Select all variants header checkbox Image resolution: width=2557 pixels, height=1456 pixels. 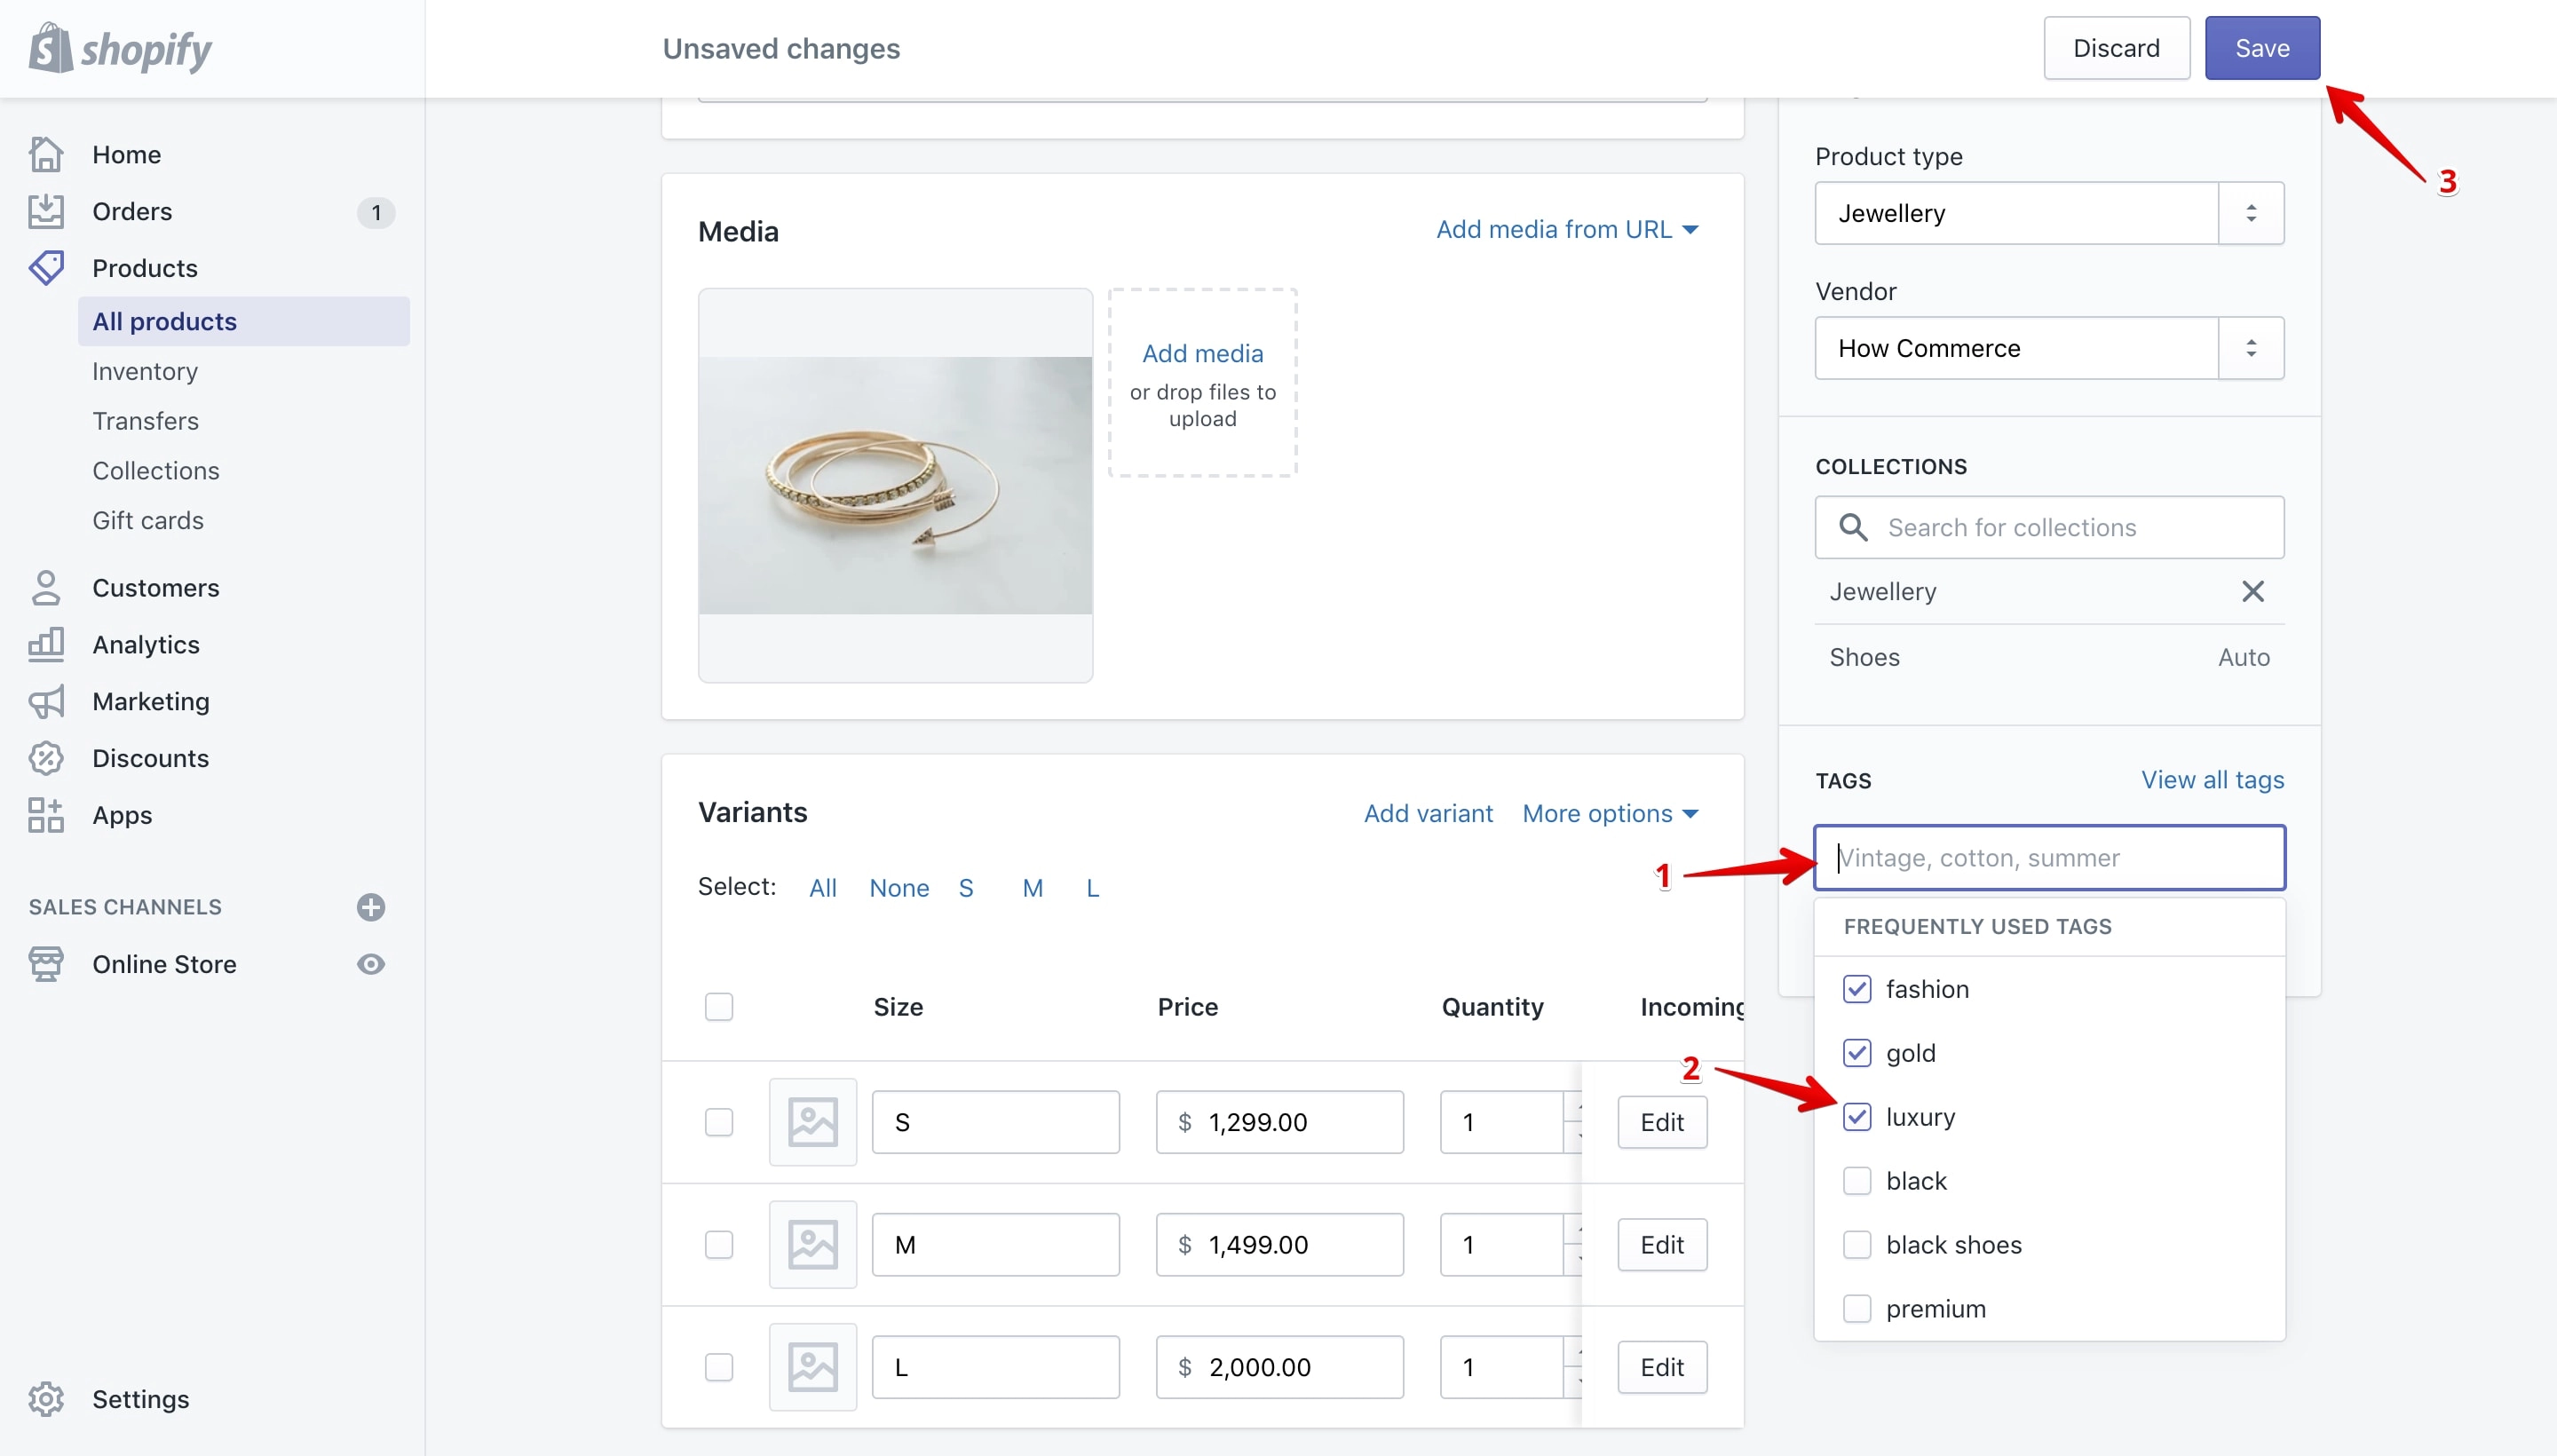[x=719, y=1007]
